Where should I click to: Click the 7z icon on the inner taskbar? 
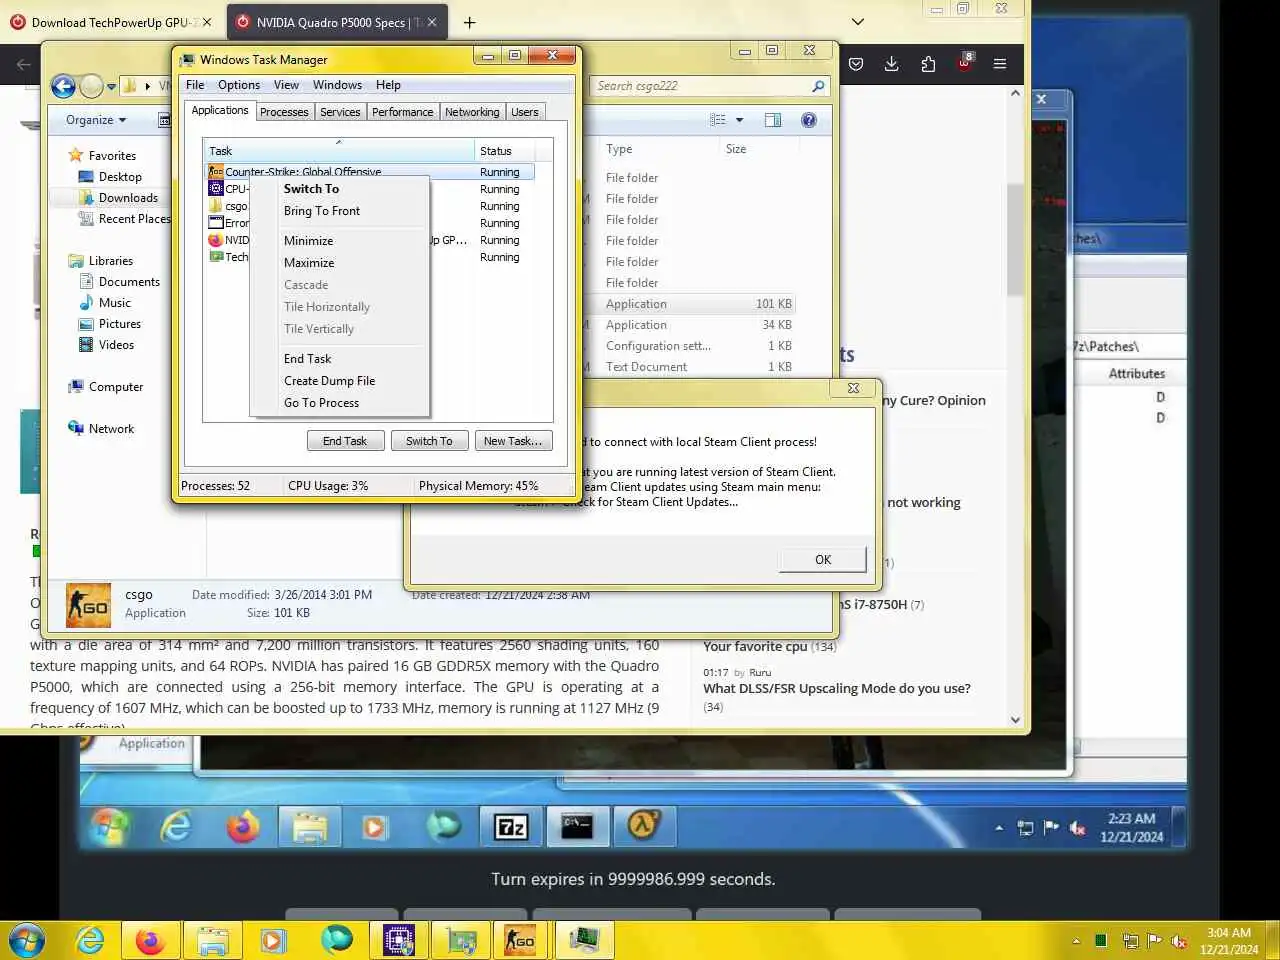(x=511, y=827)
